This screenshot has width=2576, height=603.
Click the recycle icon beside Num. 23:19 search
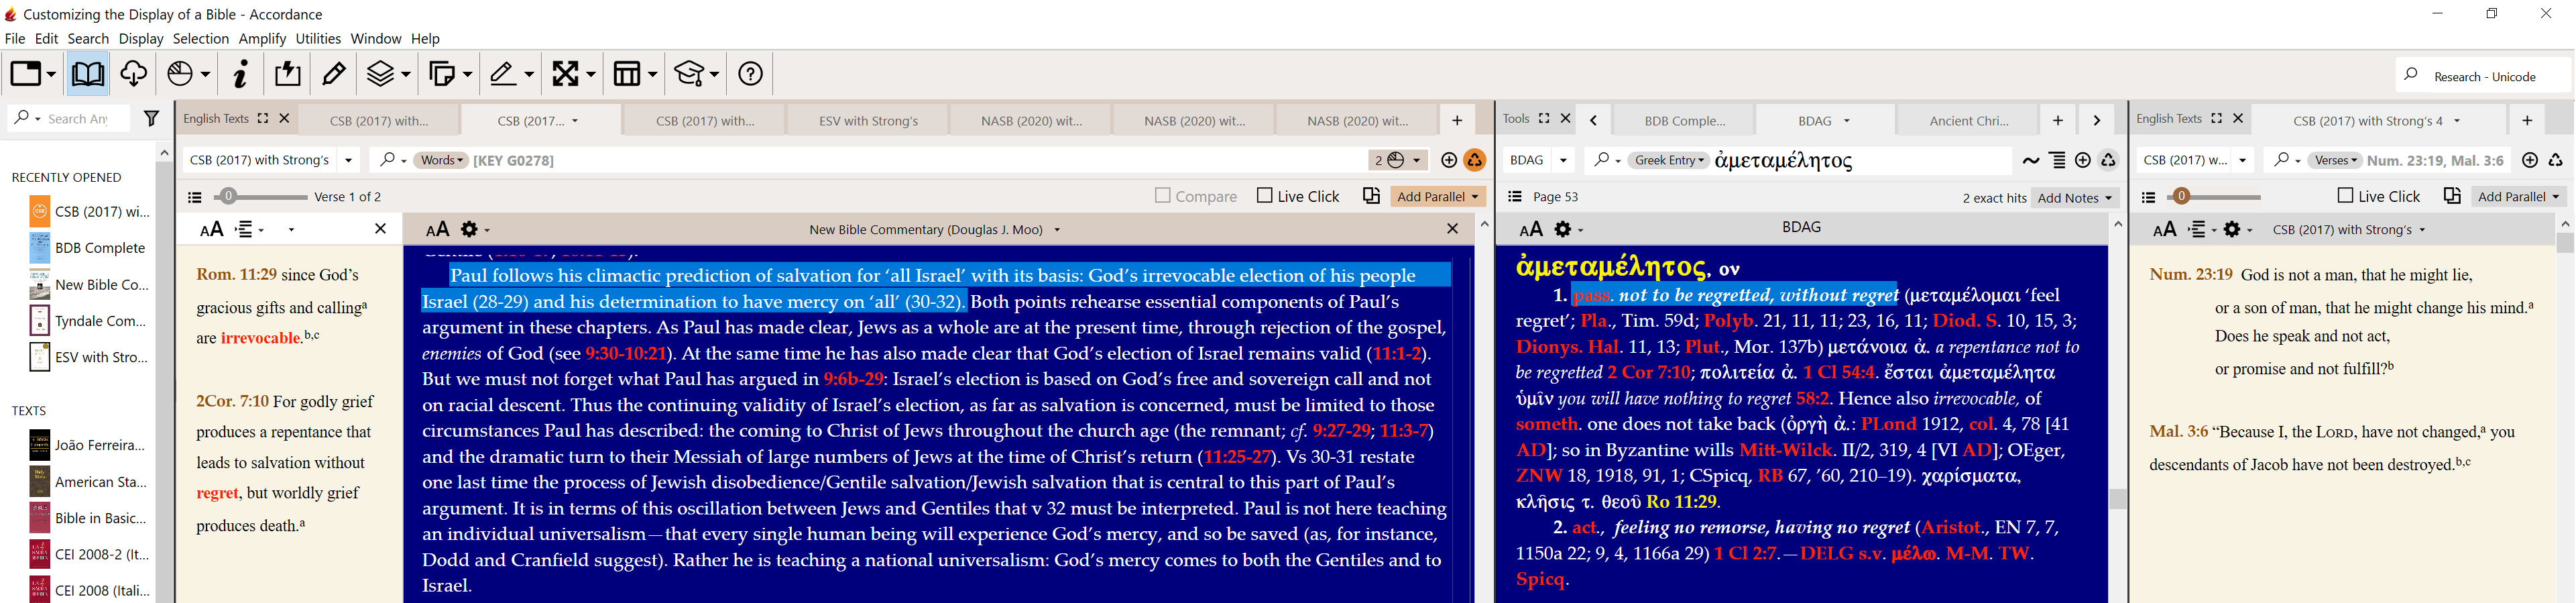[2556, 160]
